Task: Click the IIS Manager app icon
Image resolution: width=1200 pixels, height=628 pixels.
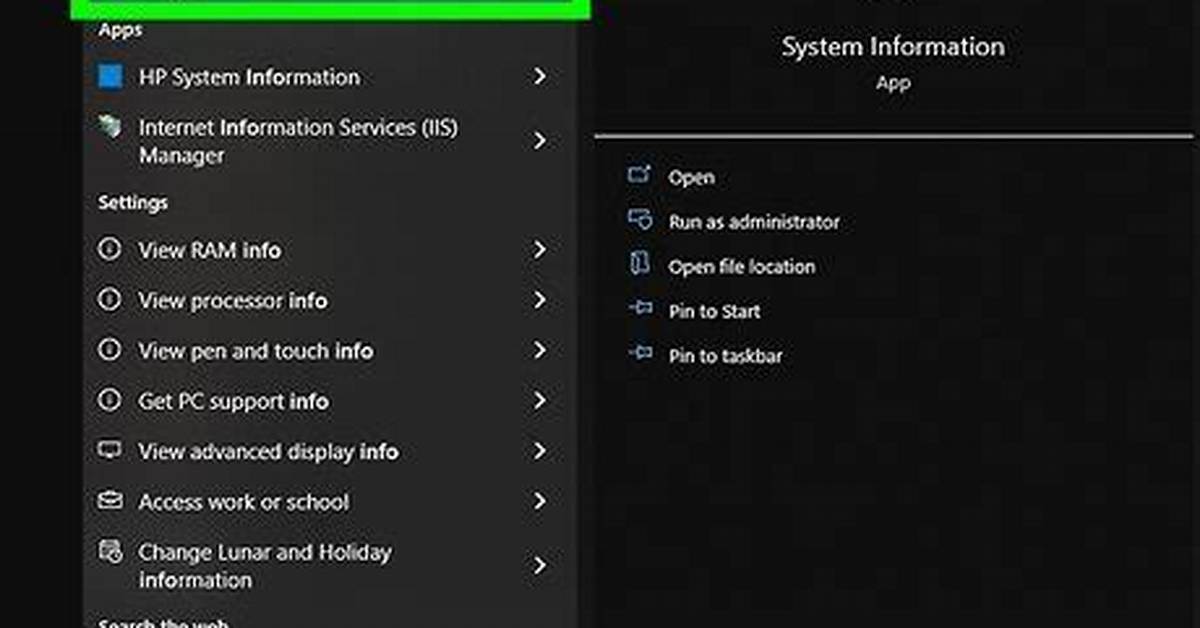Action: click(x=110, y=128)
